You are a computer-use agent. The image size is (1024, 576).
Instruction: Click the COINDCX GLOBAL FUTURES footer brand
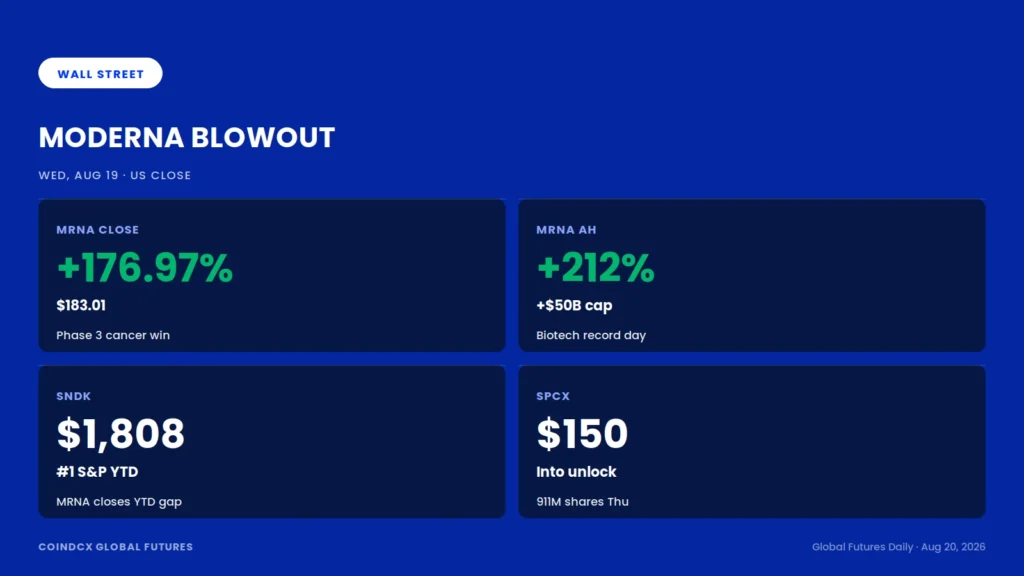[x=116, y=547]
